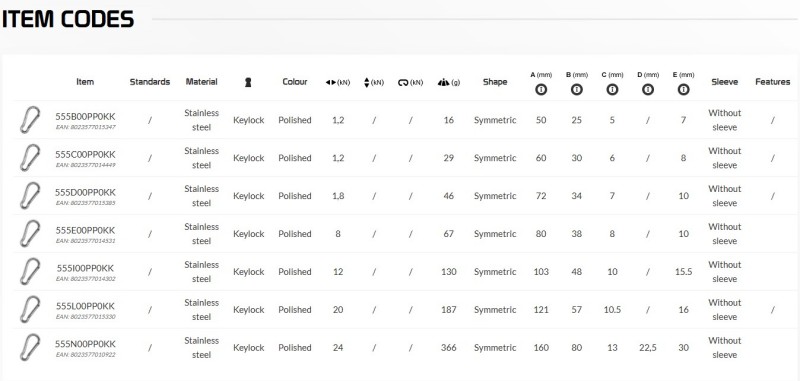Click the info icon under E (mm)
Viewport: 800px width, 381px height.
pos(684,90)
